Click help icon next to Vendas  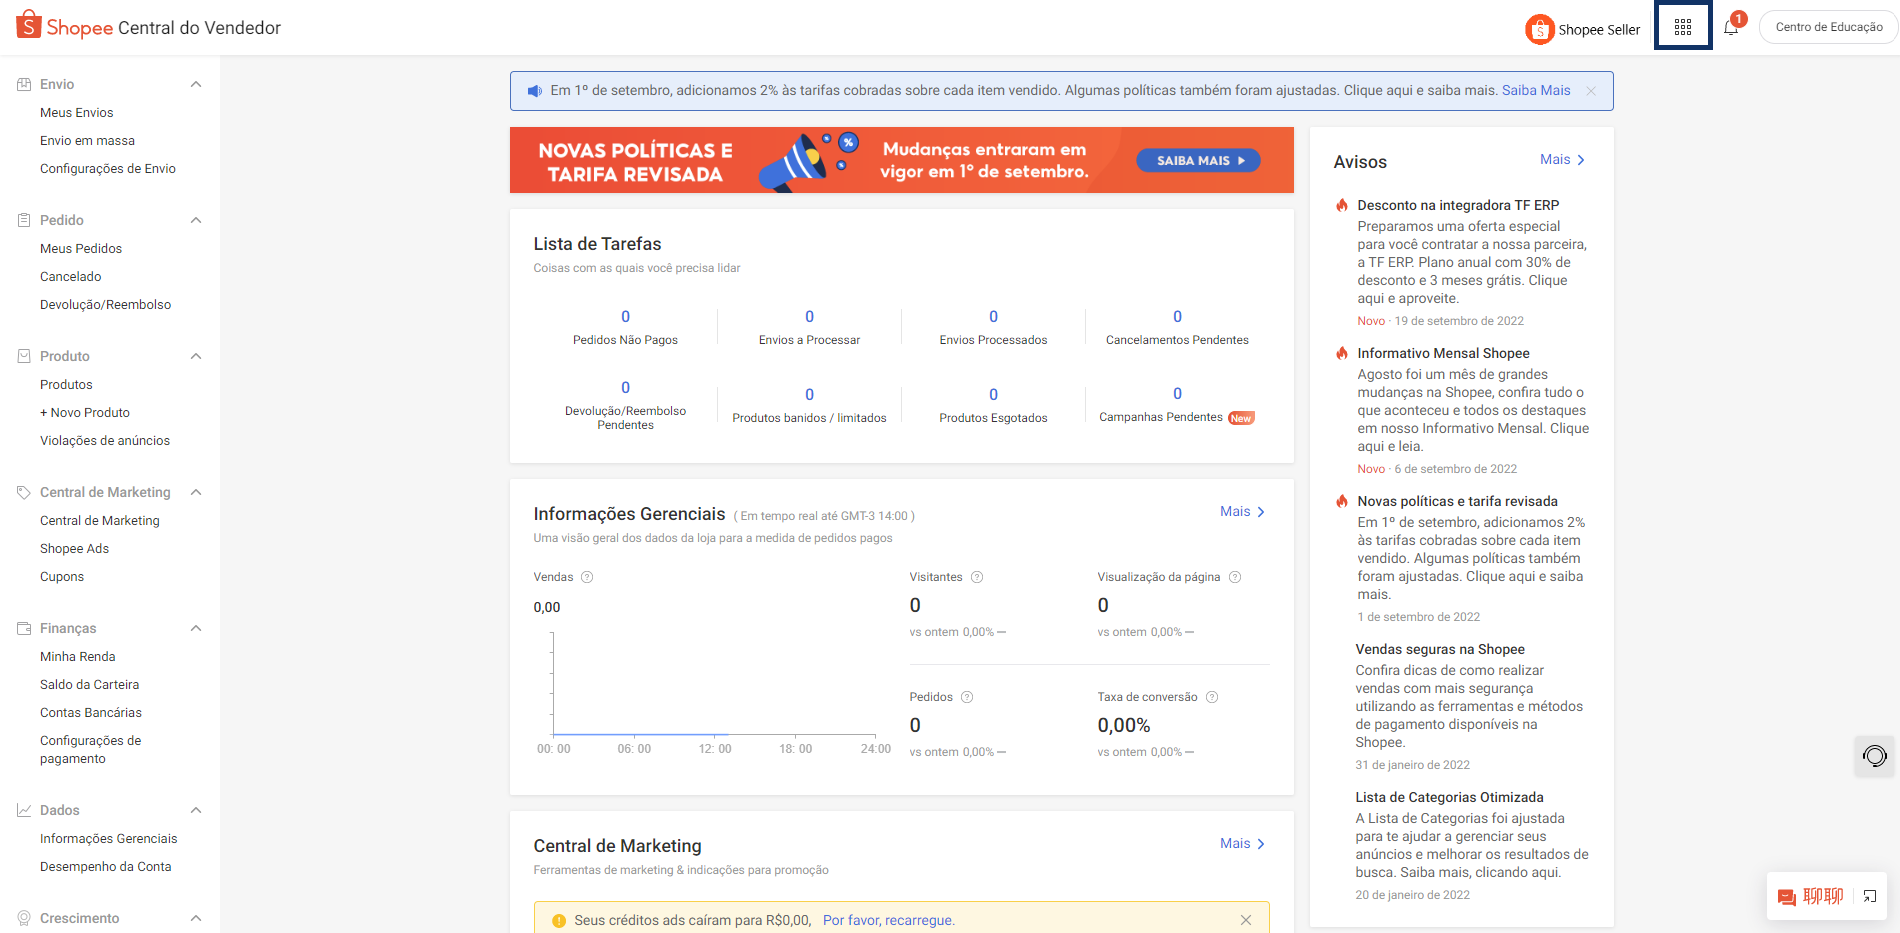point(587,577)
